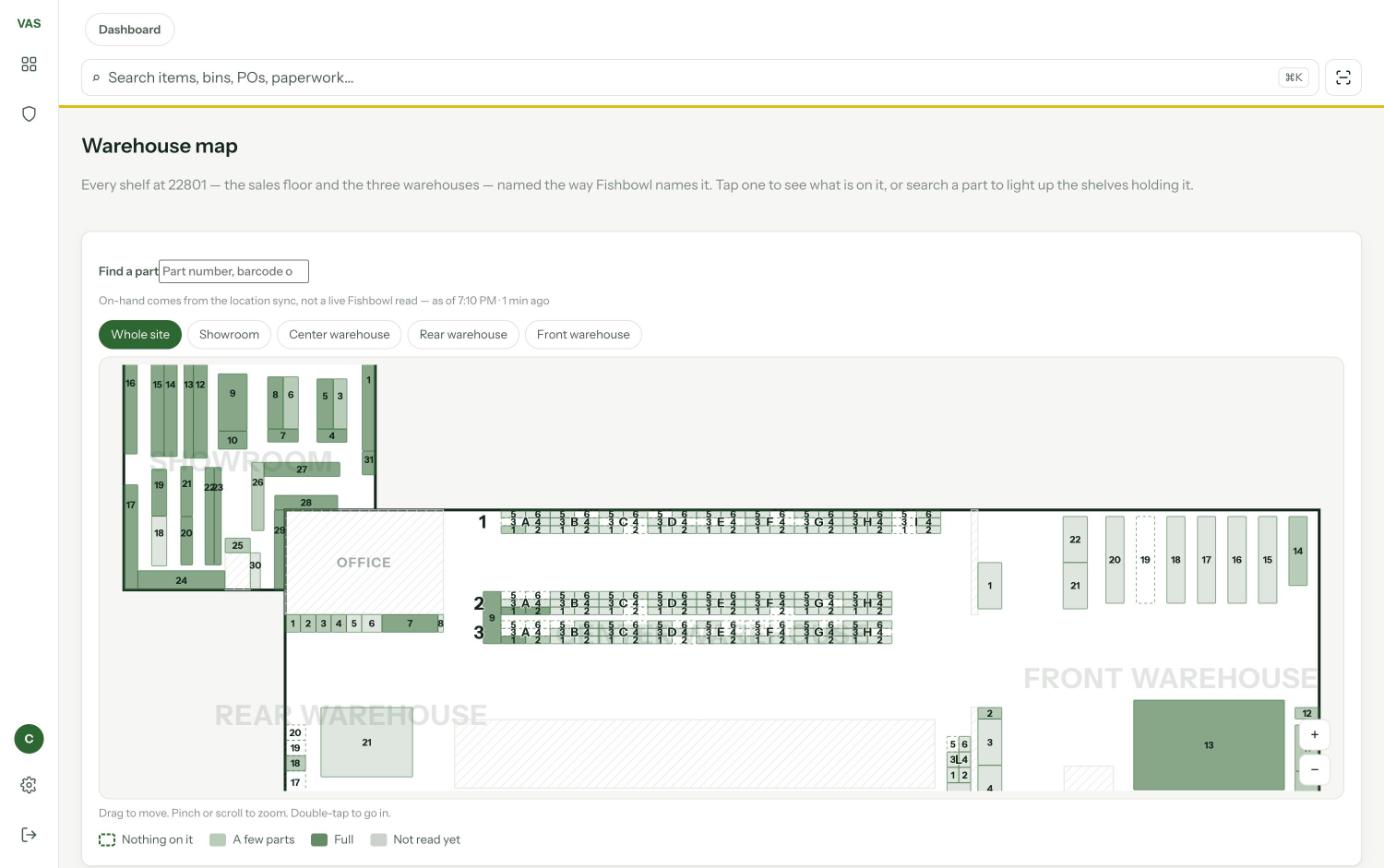The width and height of the screenshot is (1384, 868).
Task: Open the settings gear icon
Action: [x=29, y=785]
